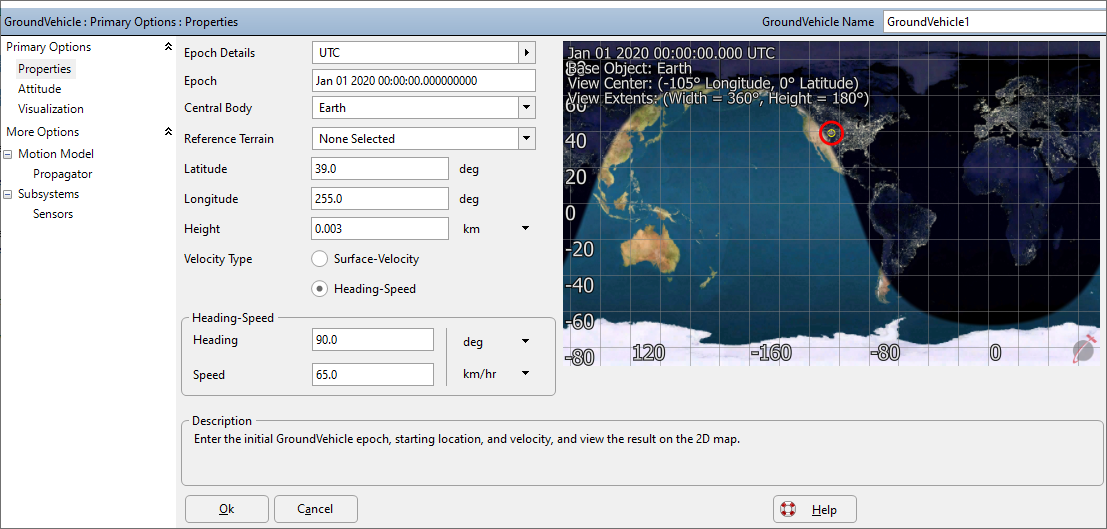Select Properties in the sidebar
1107x529 pixels.
45,69
